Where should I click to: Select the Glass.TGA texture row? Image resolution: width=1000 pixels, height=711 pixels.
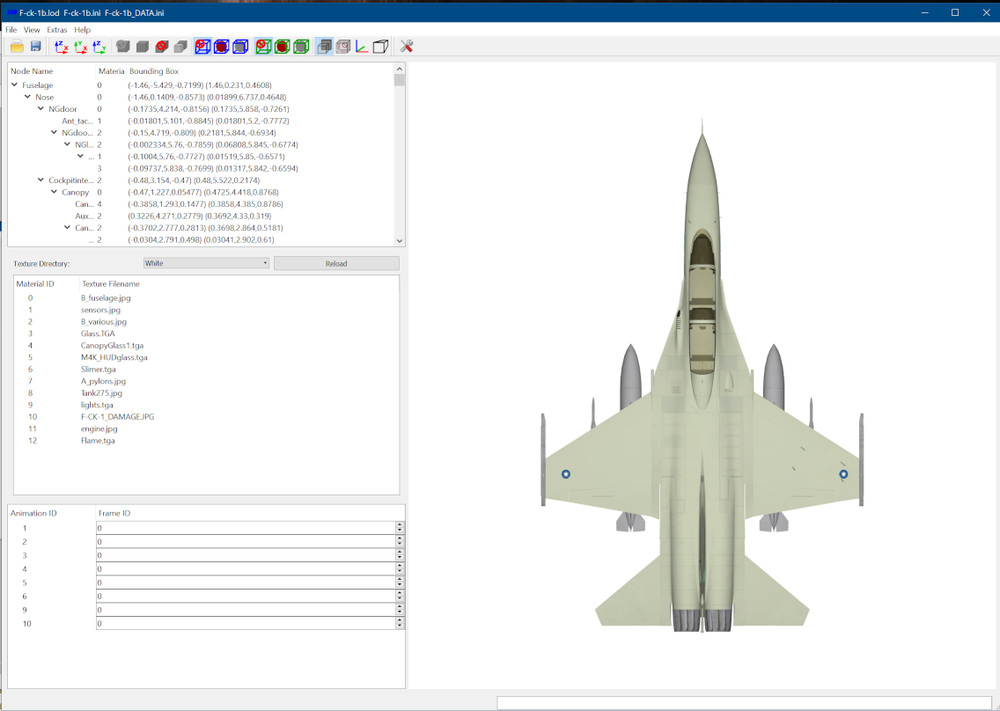click(207, 334)
